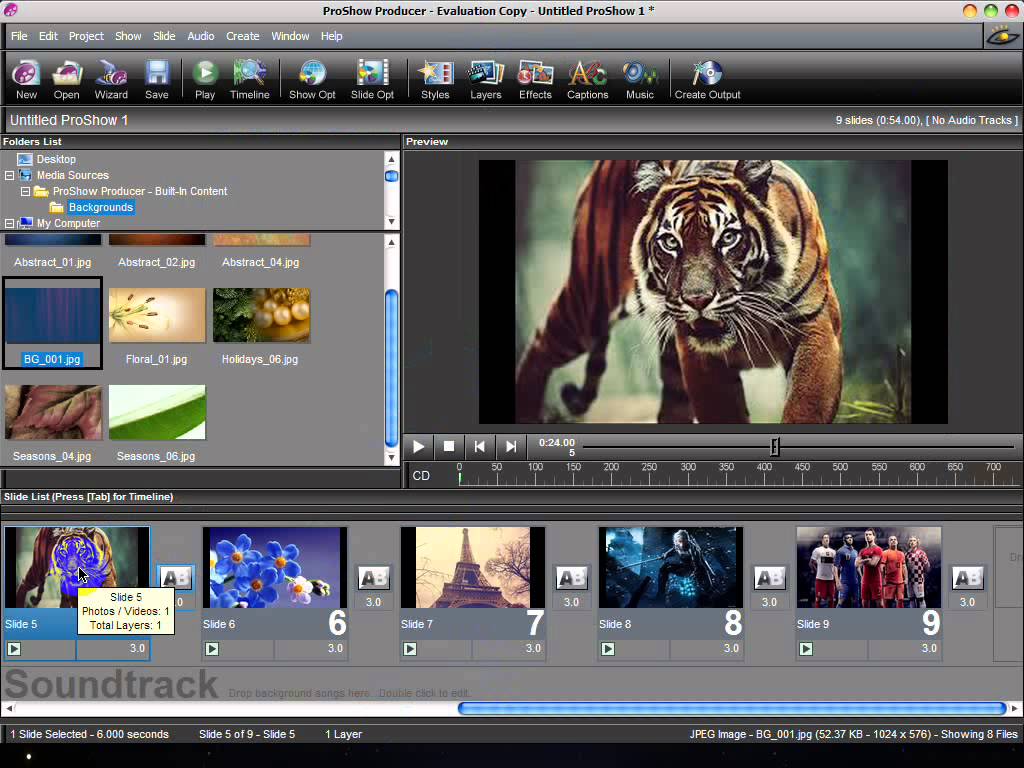The image size is (1024, 768).
Task: Open the Effects tool
Action: click(x=536, y=80)
